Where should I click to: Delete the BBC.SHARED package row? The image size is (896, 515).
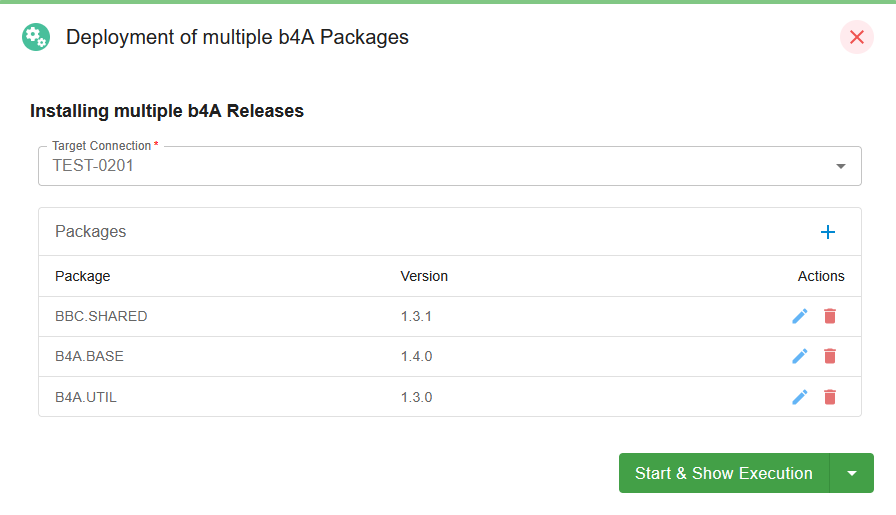[830, 316]
